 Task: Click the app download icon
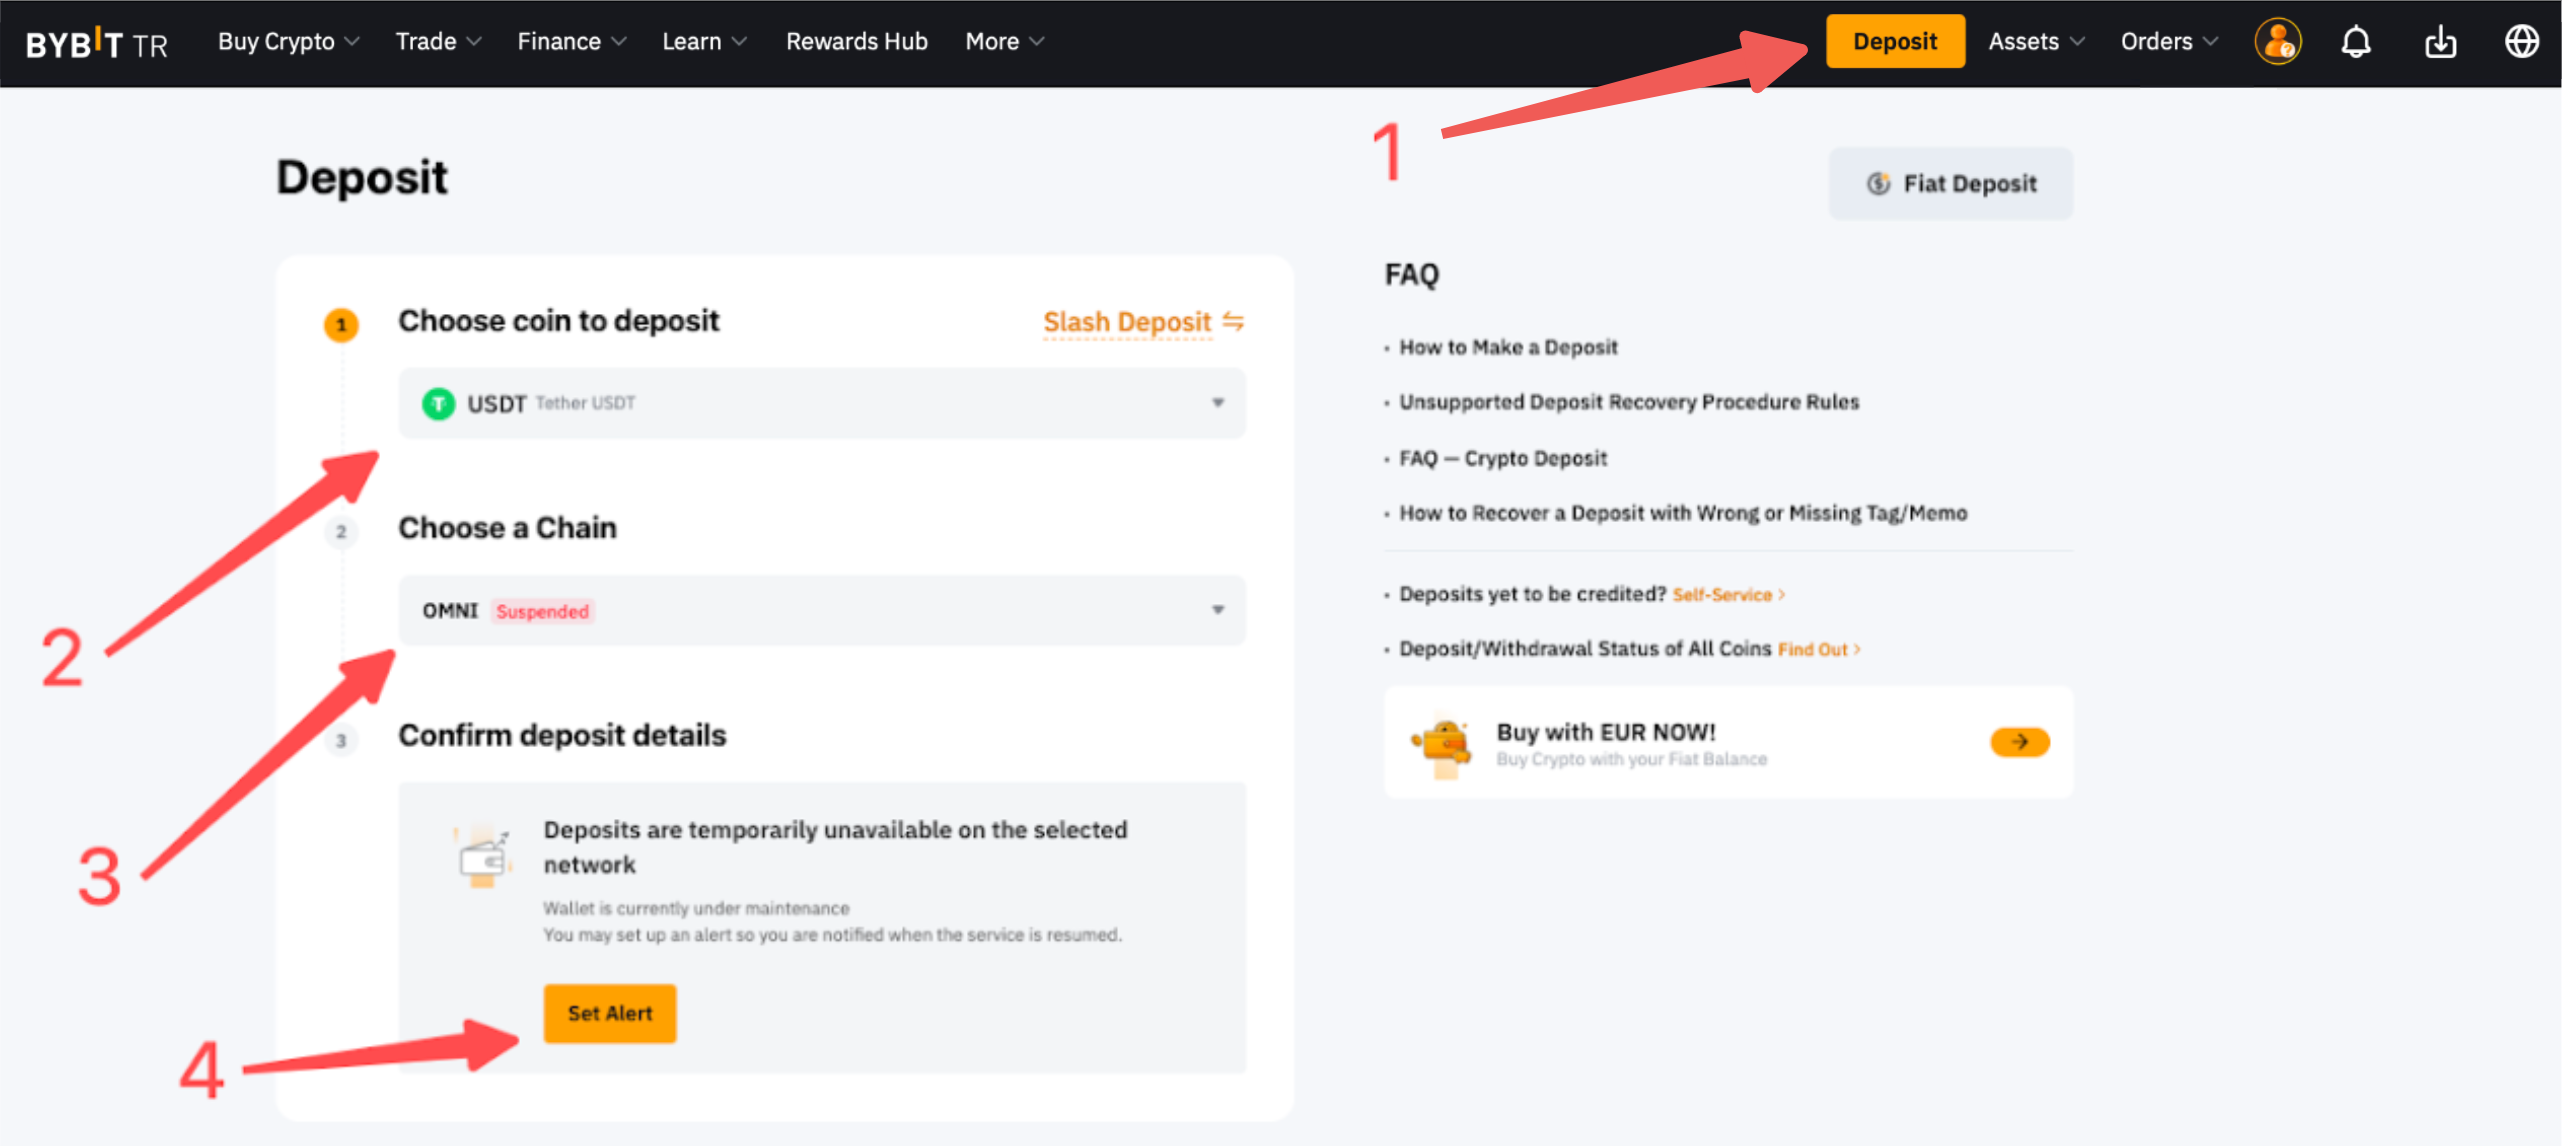[x=2440, y=42]
